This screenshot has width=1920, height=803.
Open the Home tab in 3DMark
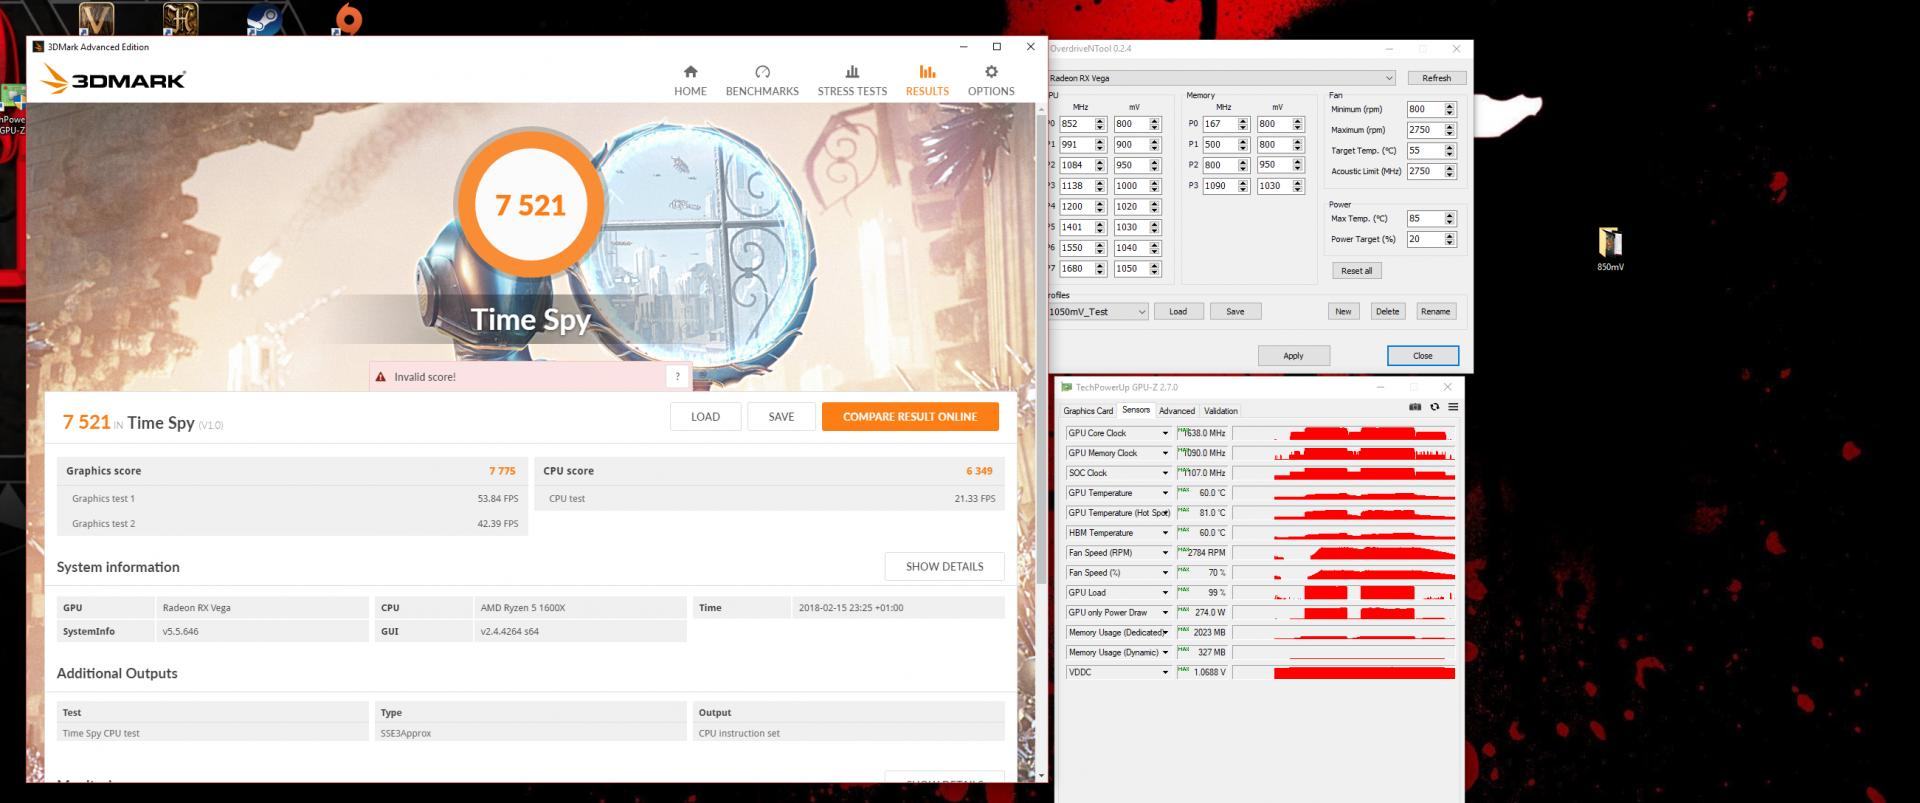pos(690,81)
